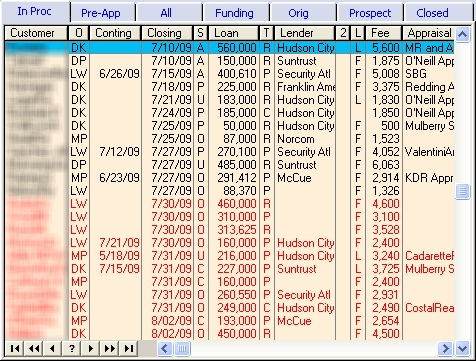Select the 6,063 fee cell
Viewport: 476px width, 361px height.
click(384, 165)
